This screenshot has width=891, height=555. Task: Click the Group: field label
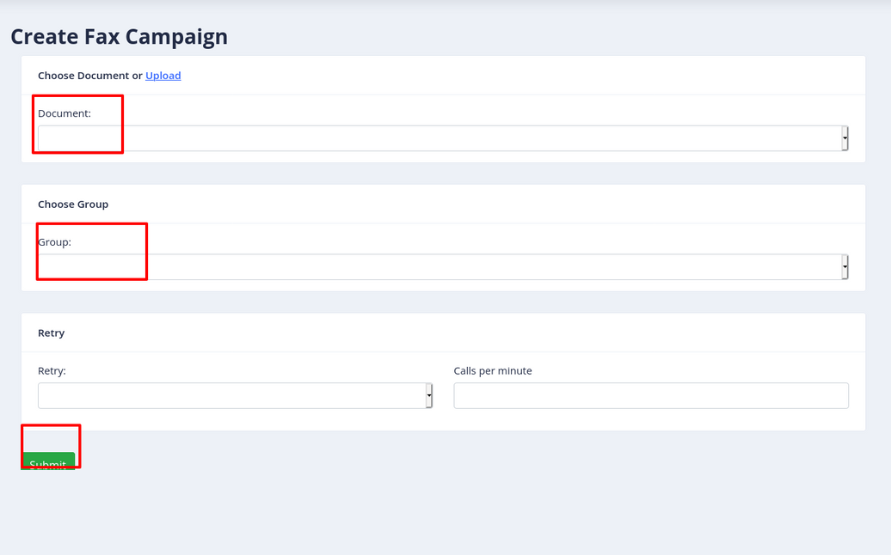[55, 242]
